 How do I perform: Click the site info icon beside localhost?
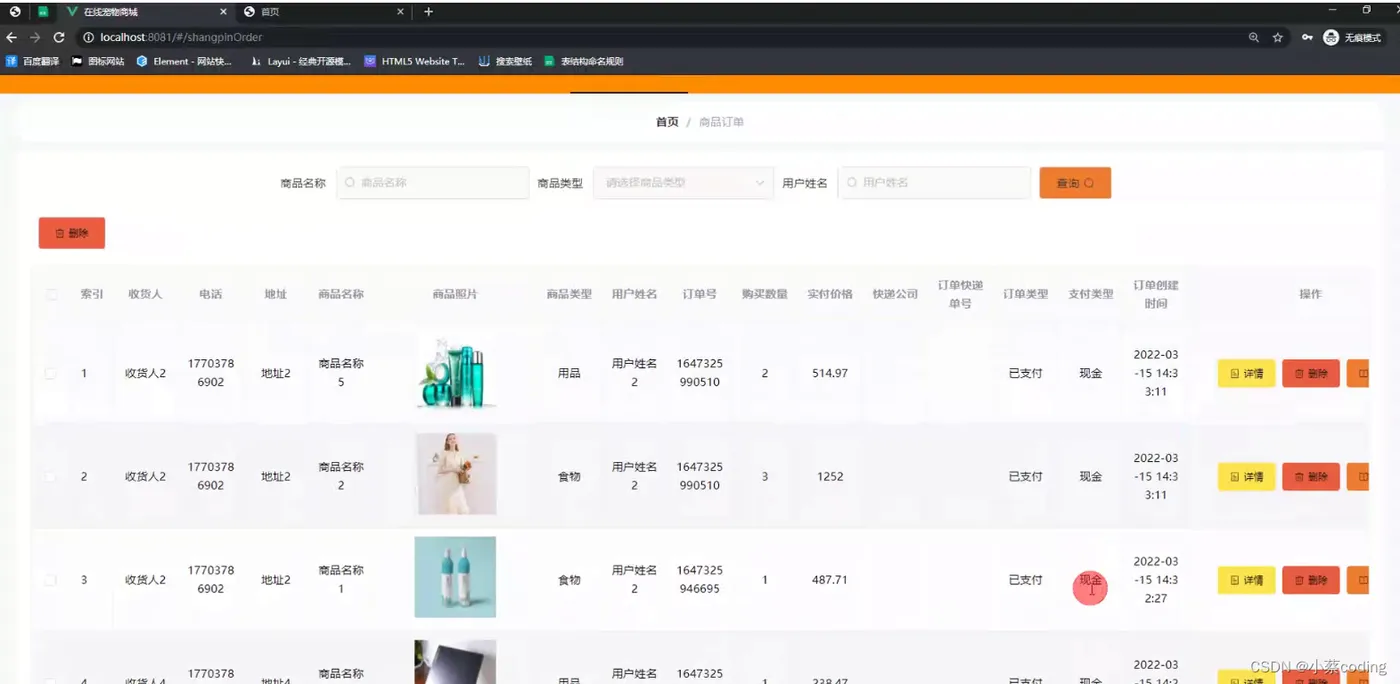pos(88,37)
